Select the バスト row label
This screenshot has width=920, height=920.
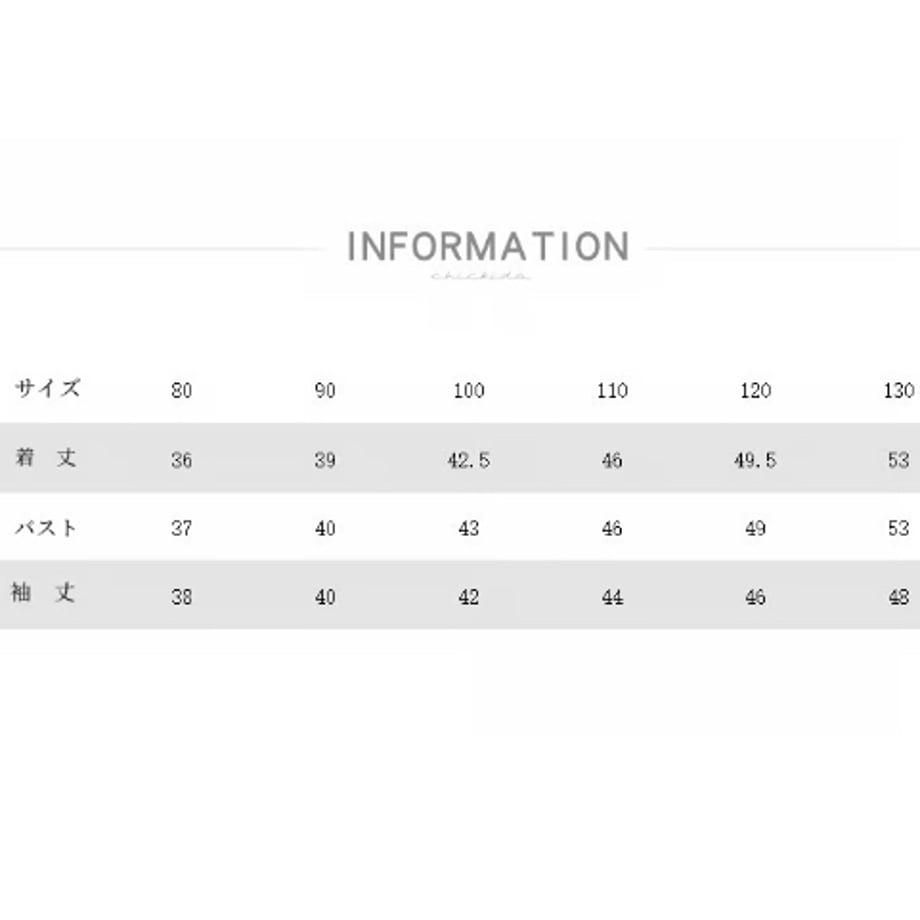(x=46, y=527)
